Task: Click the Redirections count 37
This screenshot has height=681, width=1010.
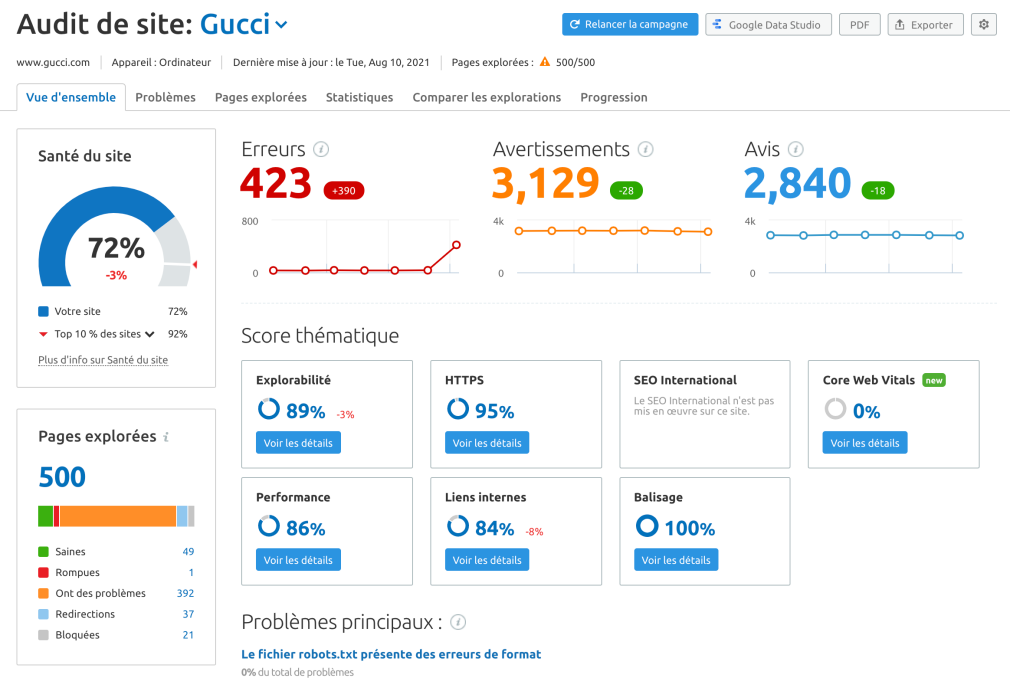Action: pos(188,614)
